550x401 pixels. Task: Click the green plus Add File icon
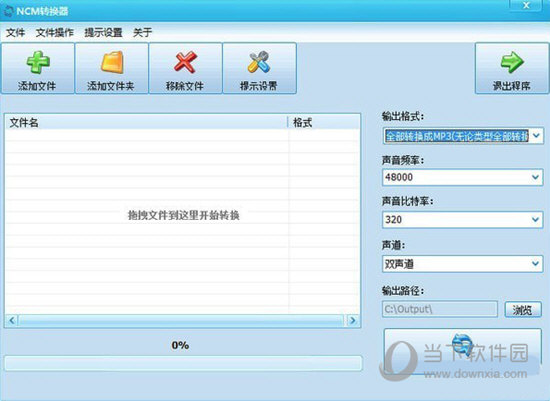[x=38, y=62]
